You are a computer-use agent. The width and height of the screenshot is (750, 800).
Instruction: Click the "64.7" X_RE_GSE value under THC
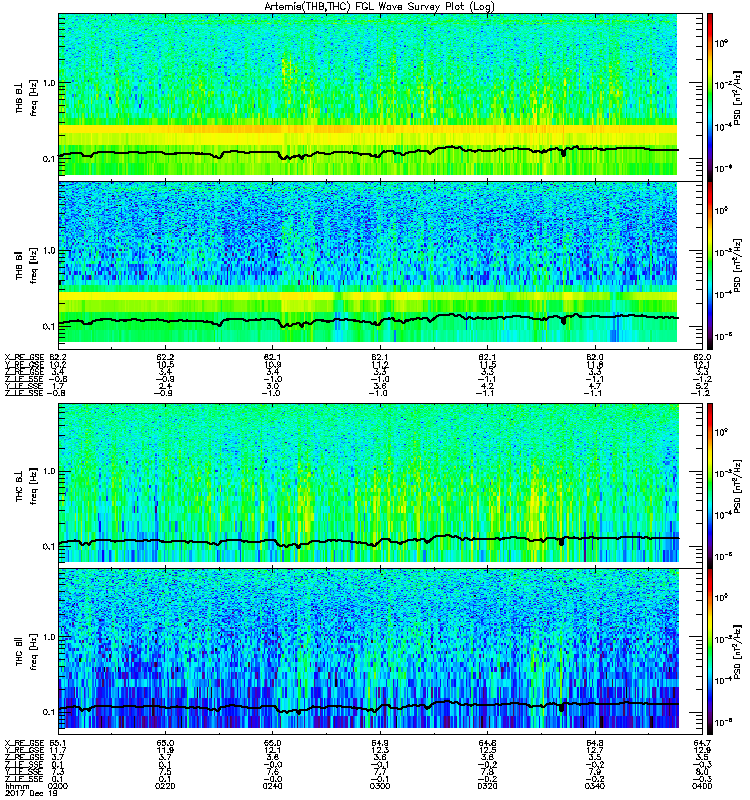point(703,743)
